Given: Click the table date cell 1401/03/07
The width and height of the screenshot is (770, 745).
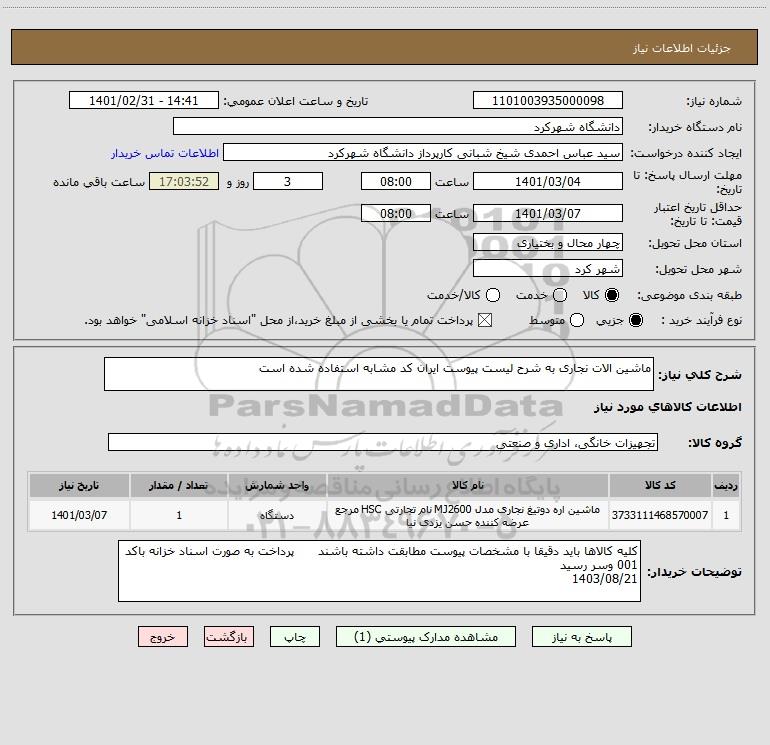Looking at the screenshot, I should click(x=79, y=515).
